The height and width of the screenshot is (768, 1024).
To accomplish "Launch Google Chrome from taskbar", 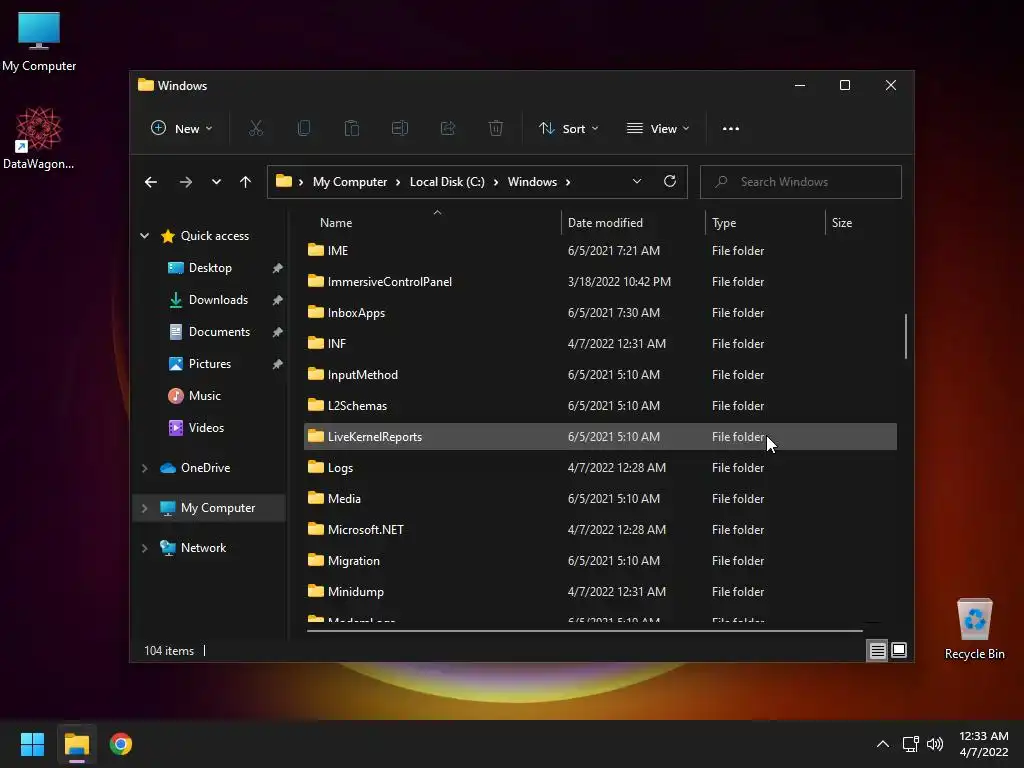I will tap(121, 744).
